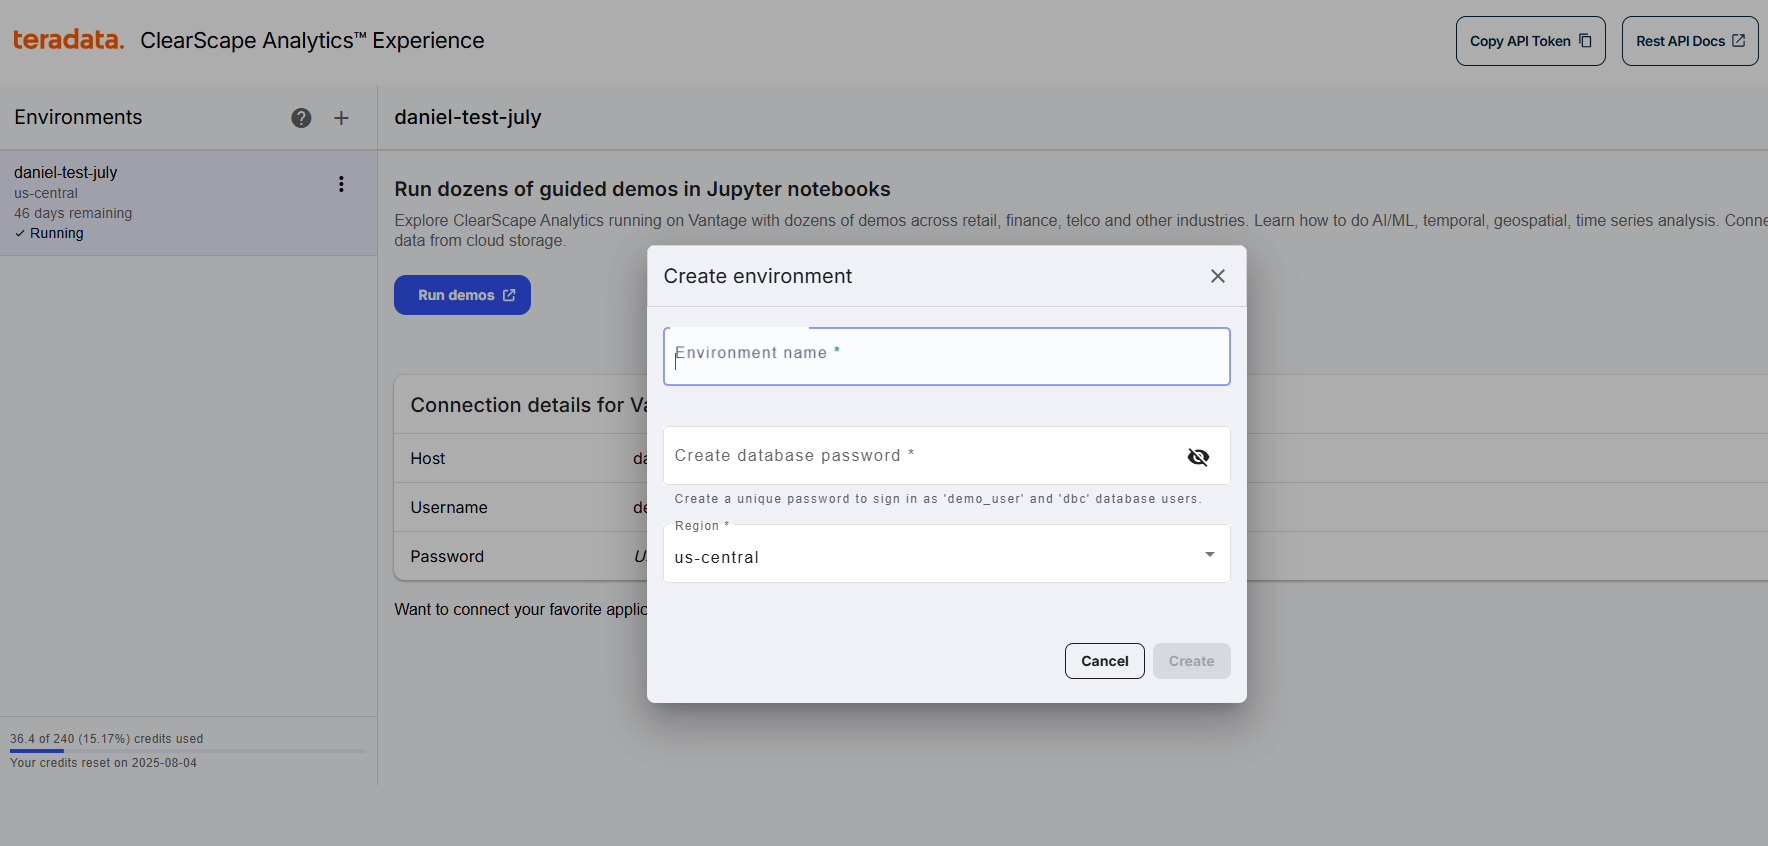Click the copy icon in Copy API Token

[1585, 41]
